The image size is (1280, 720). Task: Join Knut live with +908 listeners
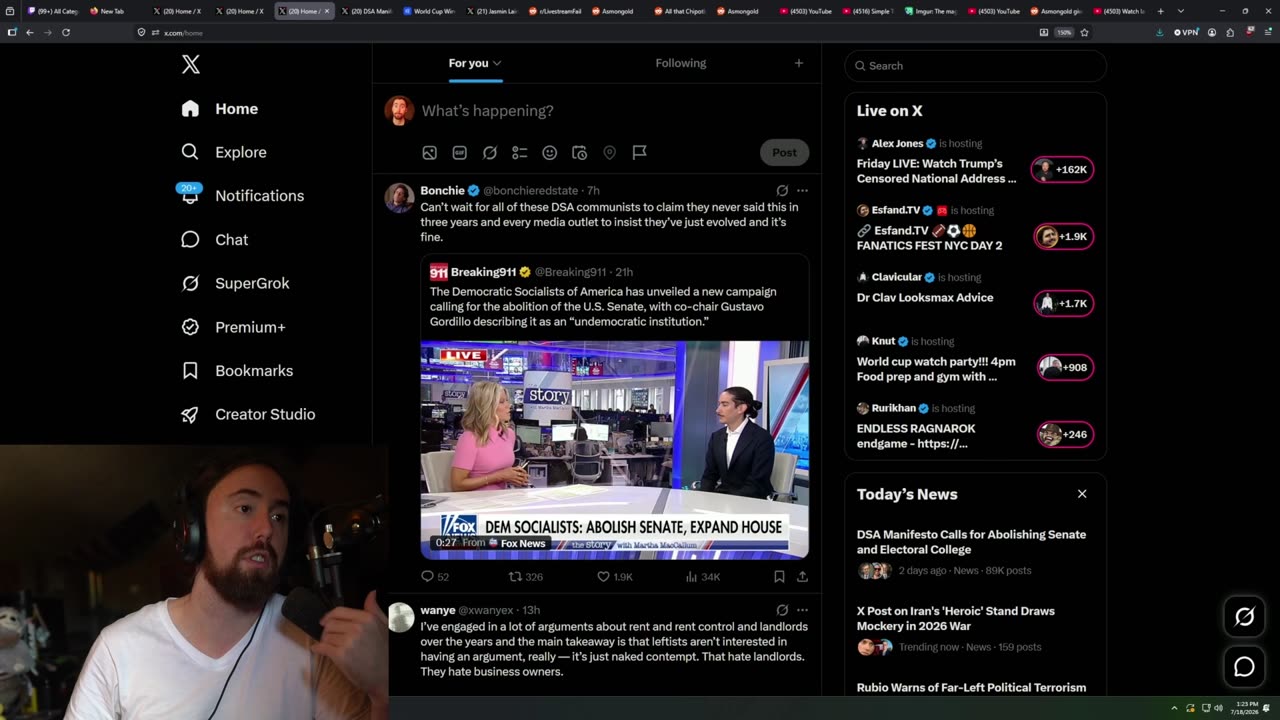click(1063, 367)
